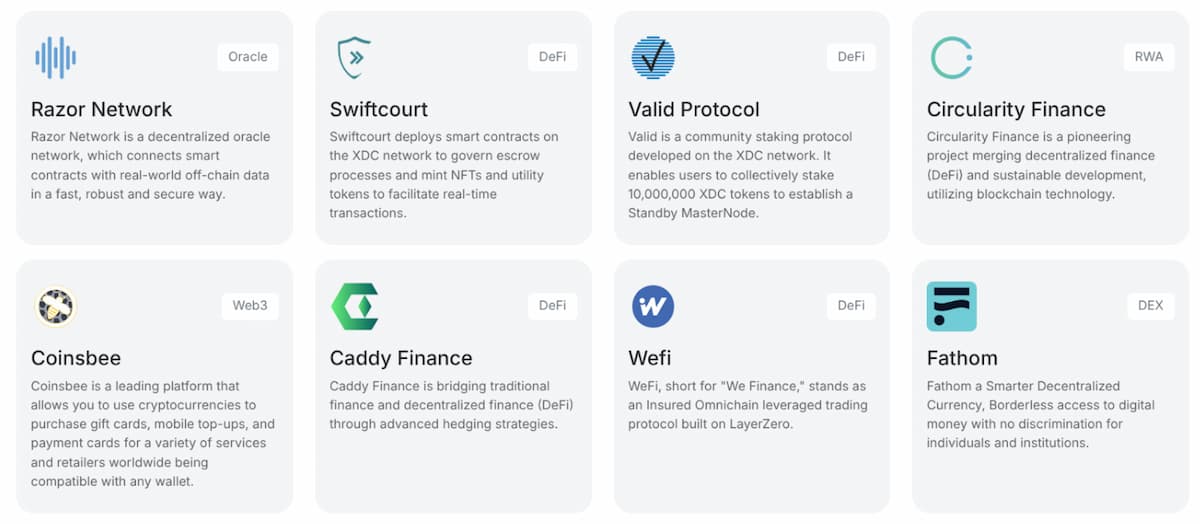Select the Oracle tag on Razor Network
Image resolution: width=1200 pixels, height=524 pixels.
click(x=248, y=57)
